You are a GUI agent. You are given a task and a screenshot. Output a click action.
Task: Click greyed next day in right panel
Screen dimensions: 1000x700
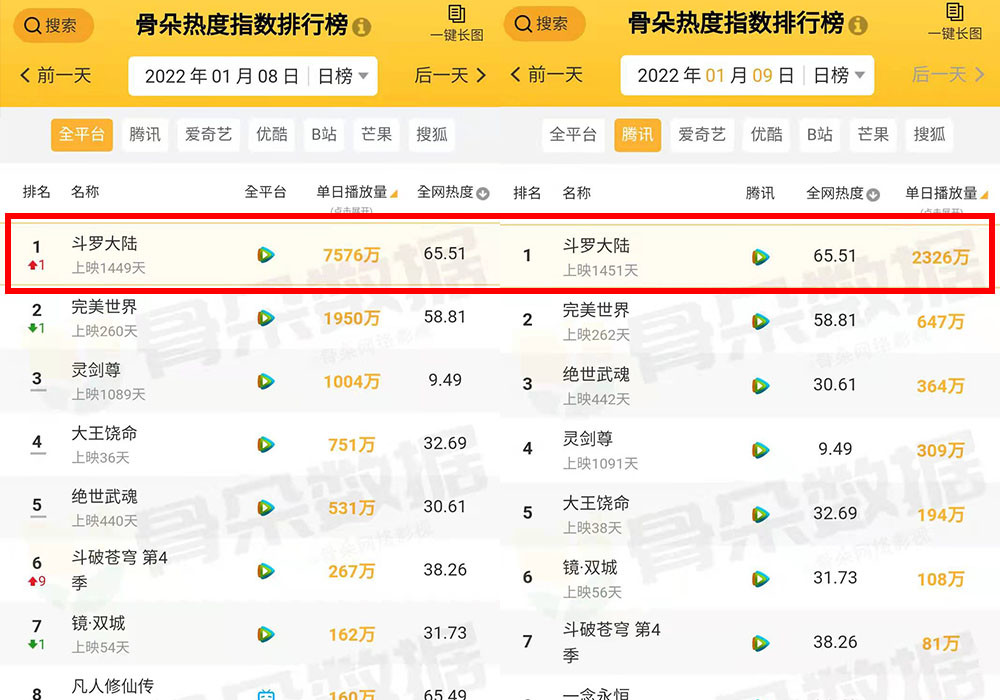click(x=948, y=75)
